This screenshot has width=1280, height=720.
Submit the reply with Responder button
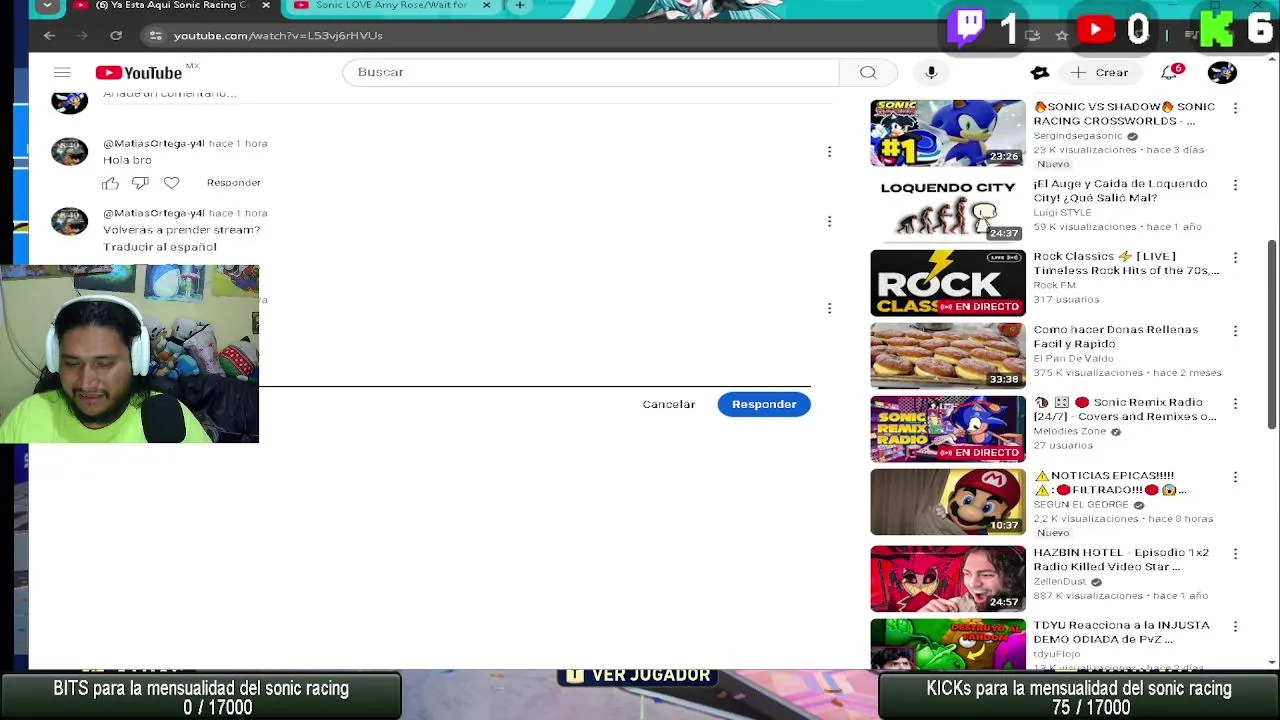(x=764, y=404)
